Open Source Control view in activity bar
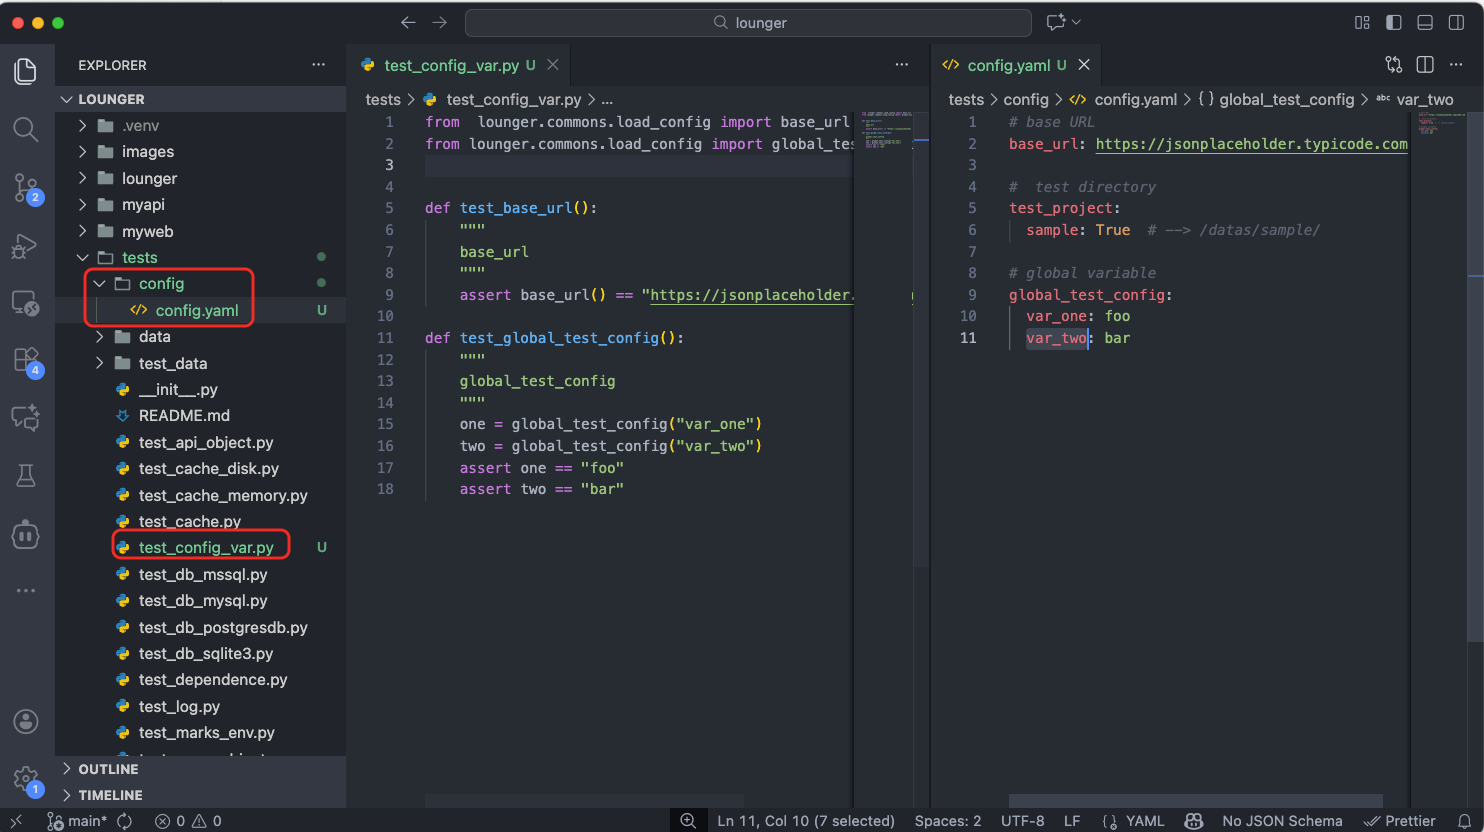This screenshot has height=832, width=1484. (x=26, y=188)
